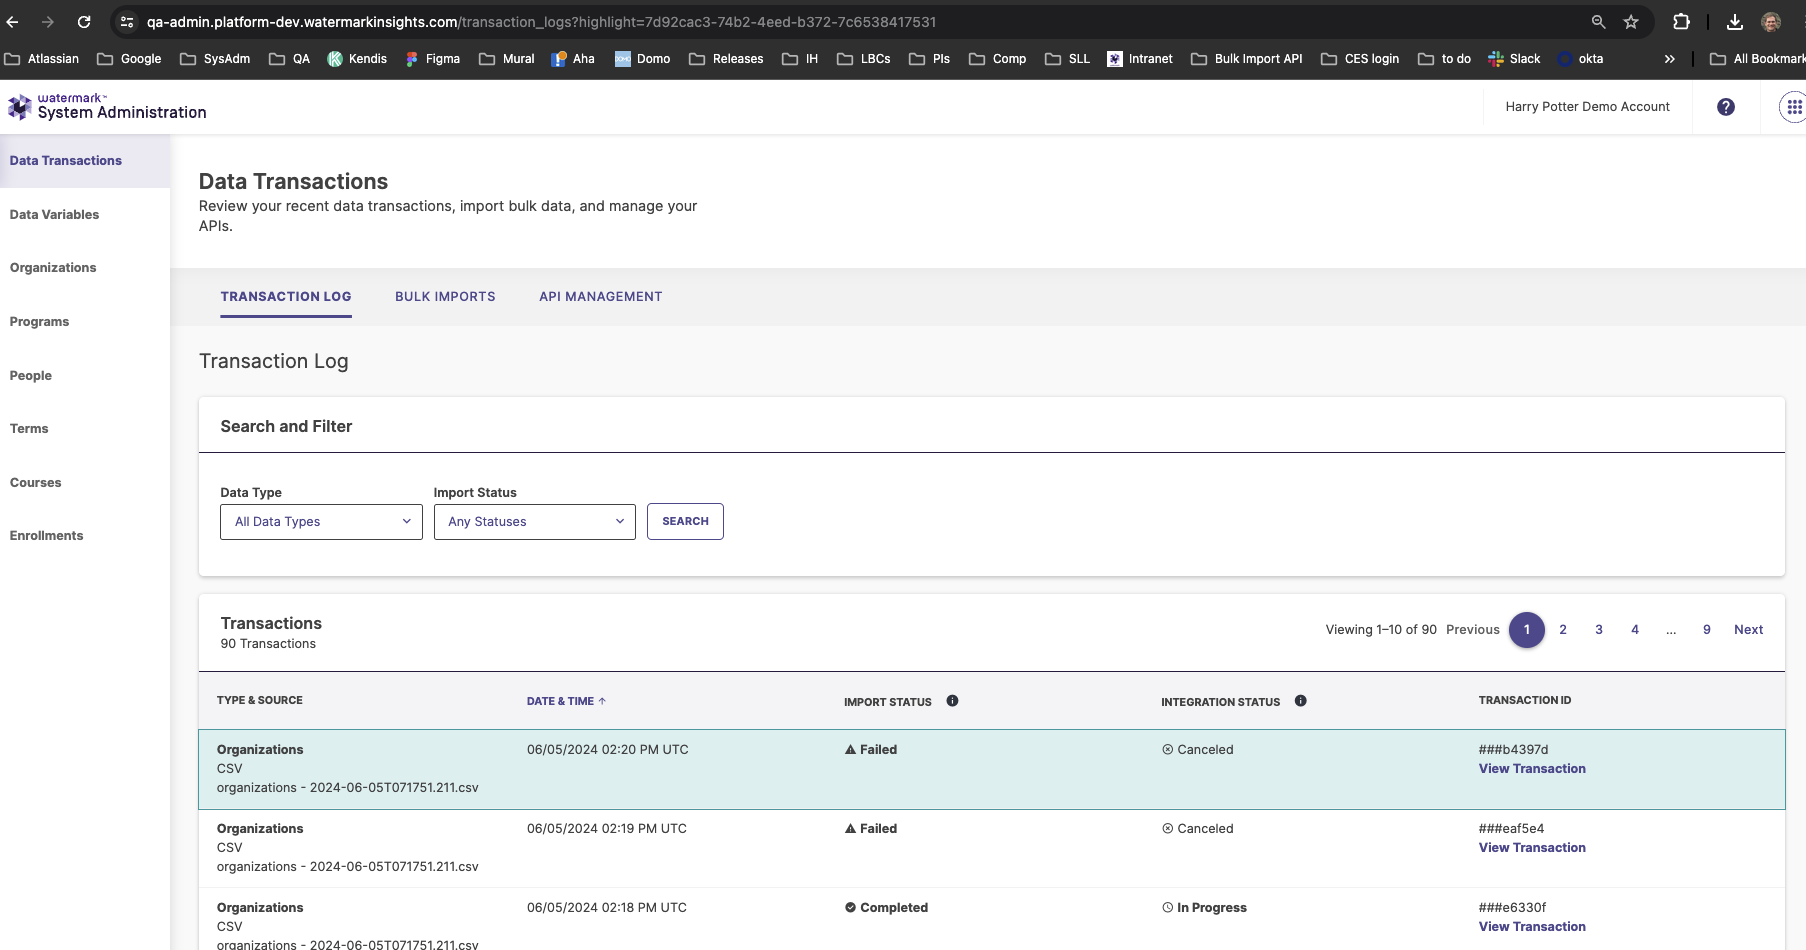Screen dimensions: 1806x950
Task: Open the Slack bookmark
Action: click(x=1514, y=59)
